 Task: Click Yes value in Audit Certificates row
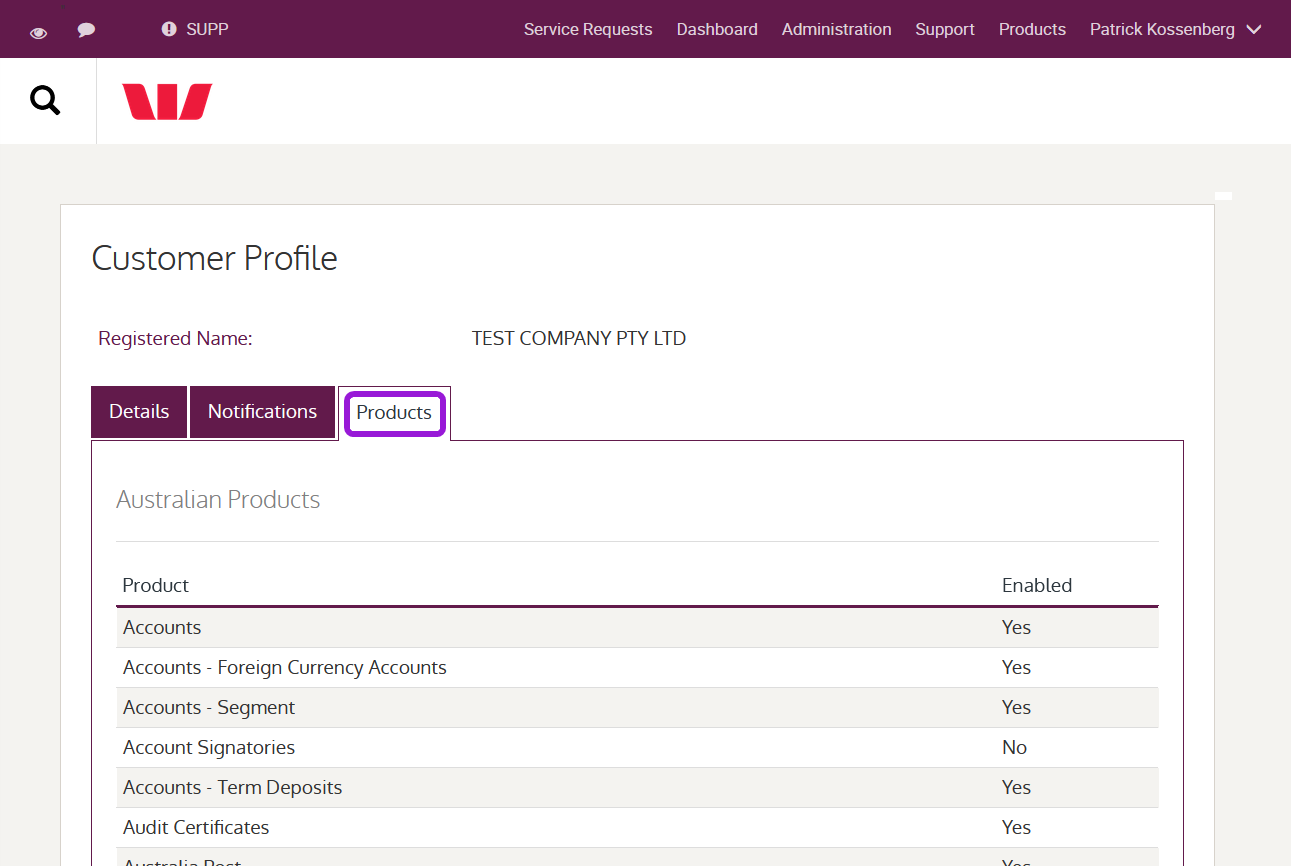1016,828
